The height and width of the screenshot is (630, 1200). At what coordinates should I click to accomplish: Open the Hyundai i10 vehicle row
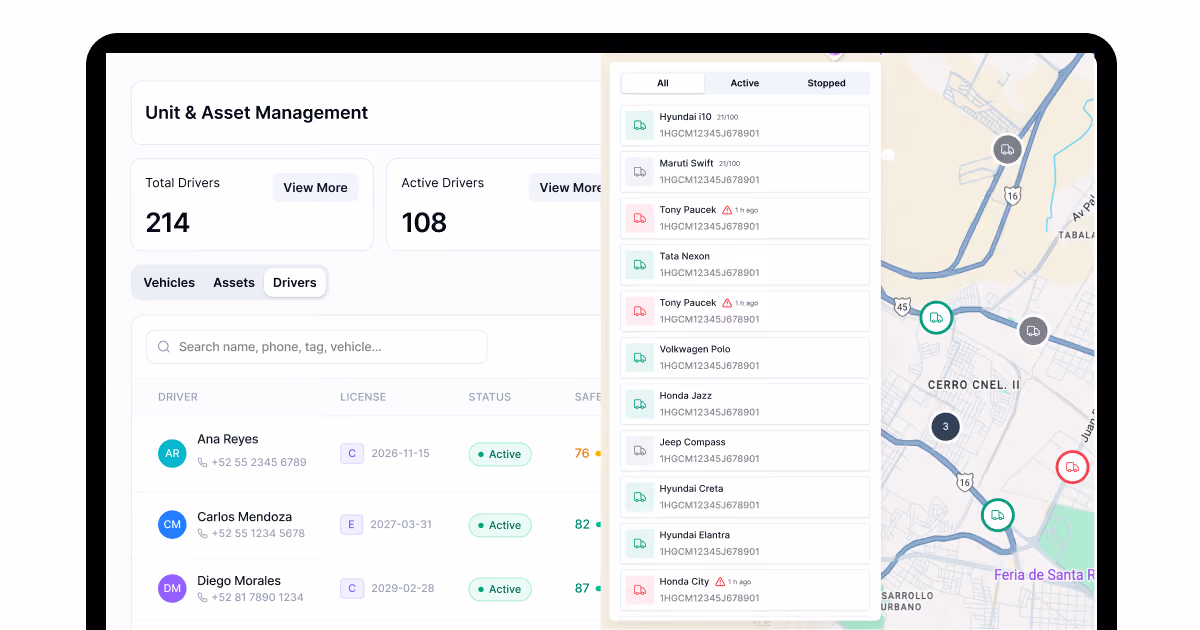745,125
